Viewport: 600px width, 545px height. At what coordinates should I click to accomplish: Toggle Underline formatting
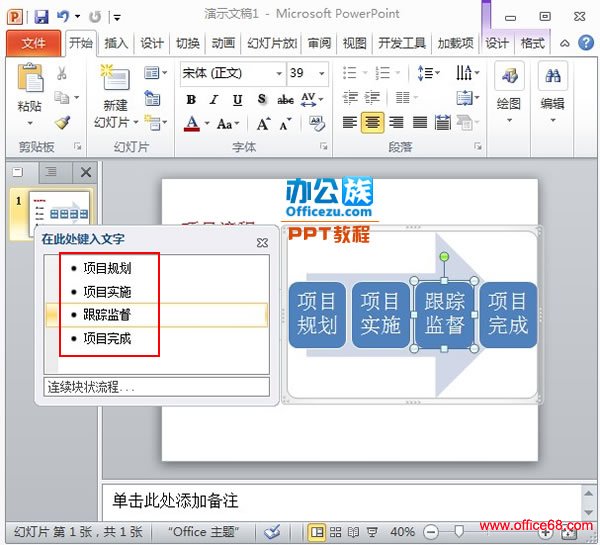pos(237,100)
